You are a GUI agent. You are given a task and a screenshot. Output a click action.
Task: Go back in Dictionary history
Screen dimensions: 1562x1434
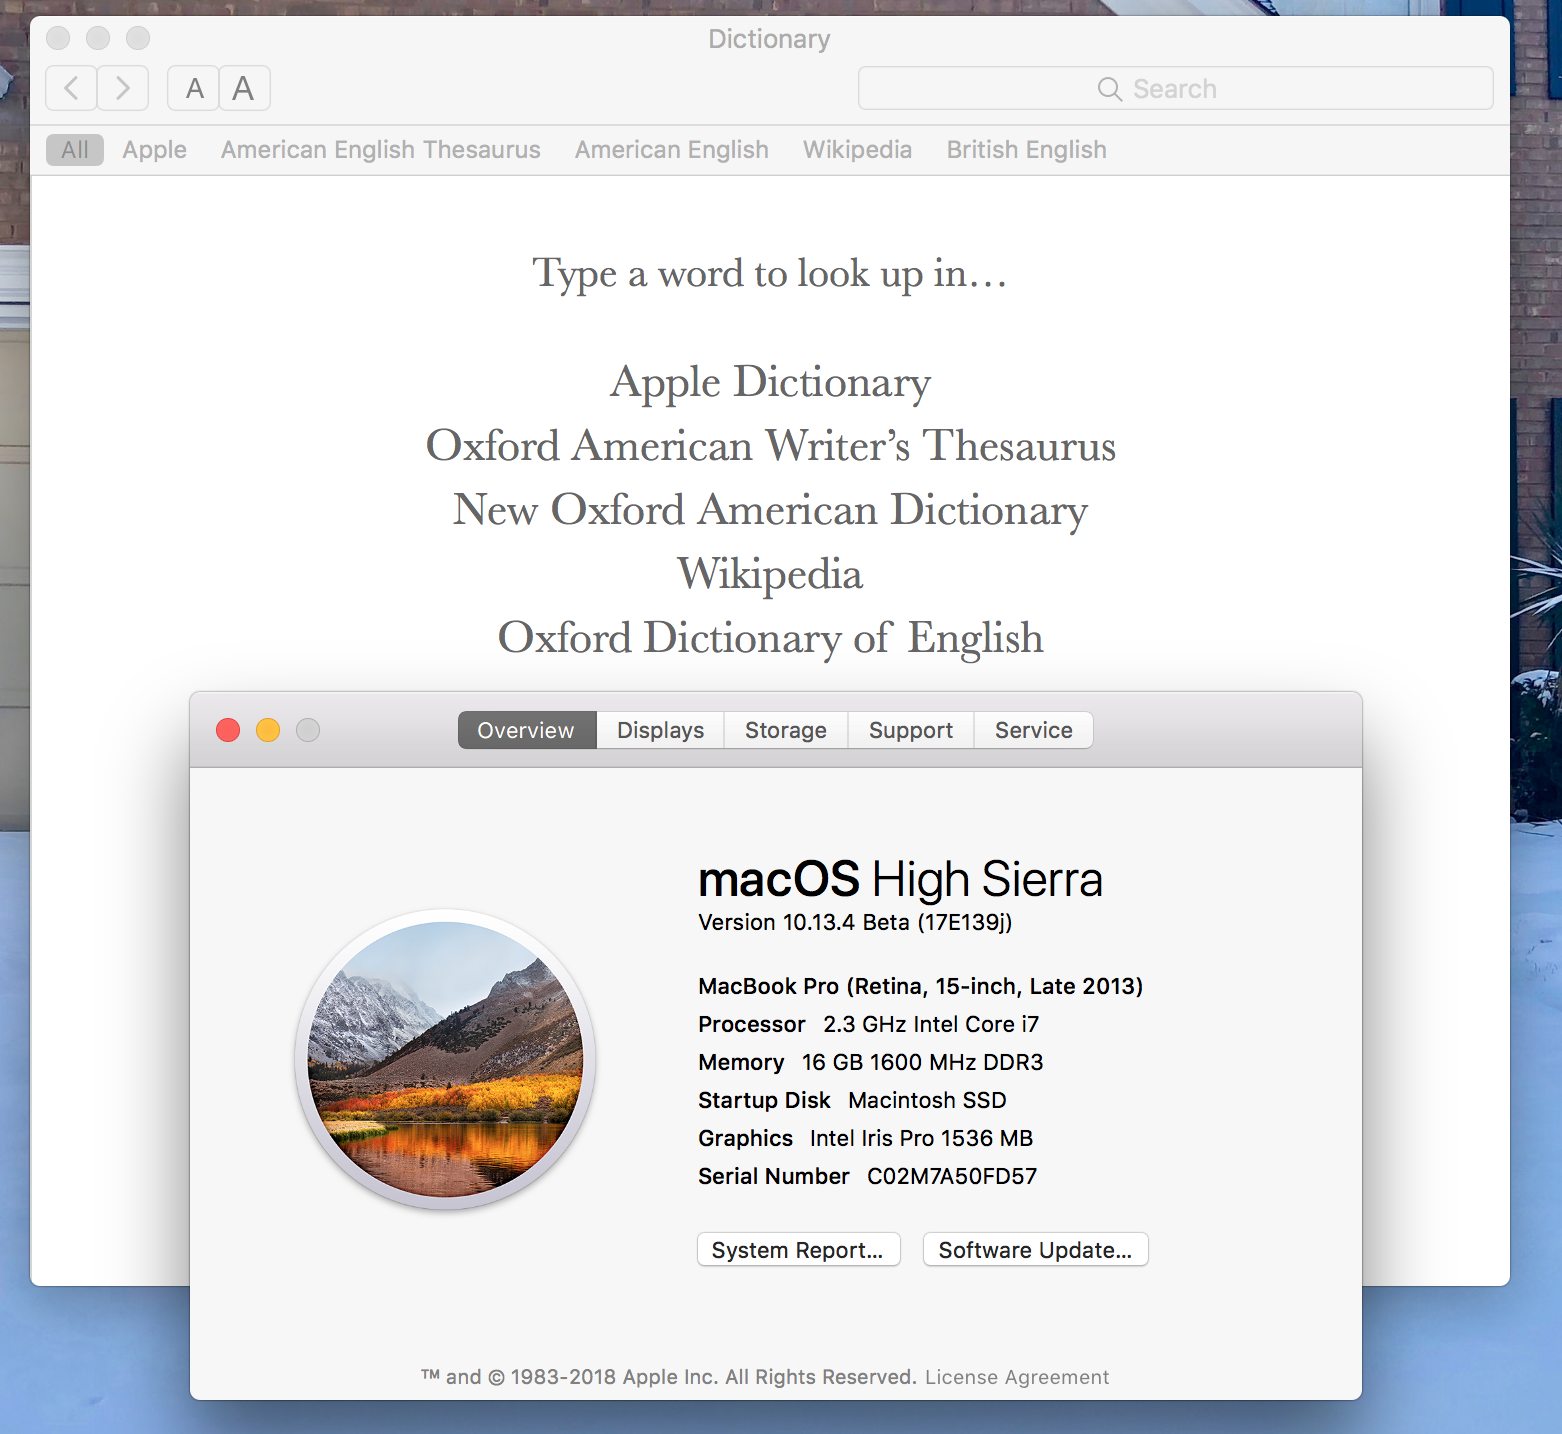pyautogui.click(x=71, y=88)
